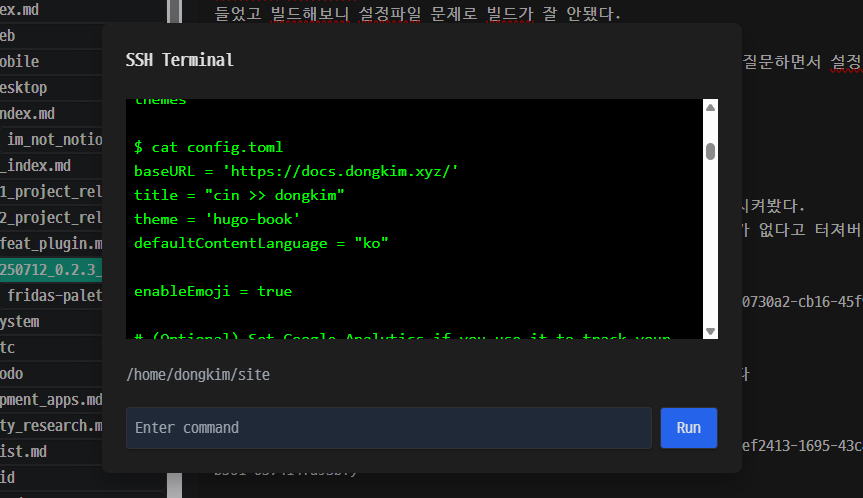
Task: Click the terminal output scrollbar thumb
Action: tap(710, 151)
